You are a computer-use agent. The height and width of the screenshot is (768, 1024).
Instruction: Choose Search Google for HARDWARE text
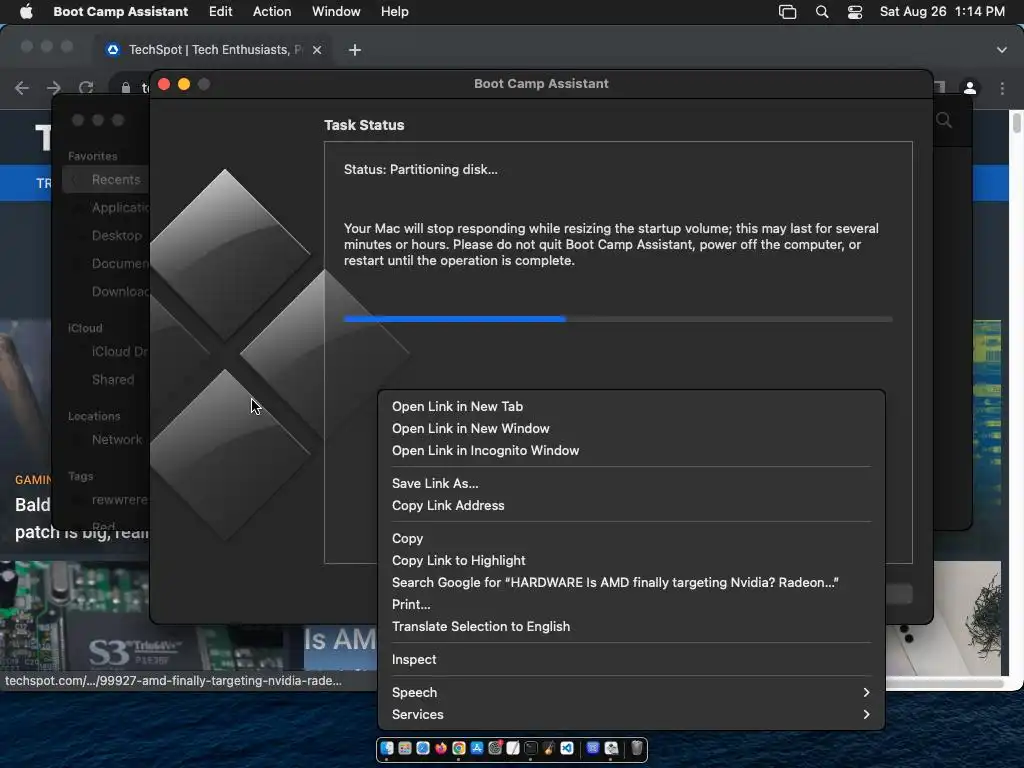(x=631, y=583)
